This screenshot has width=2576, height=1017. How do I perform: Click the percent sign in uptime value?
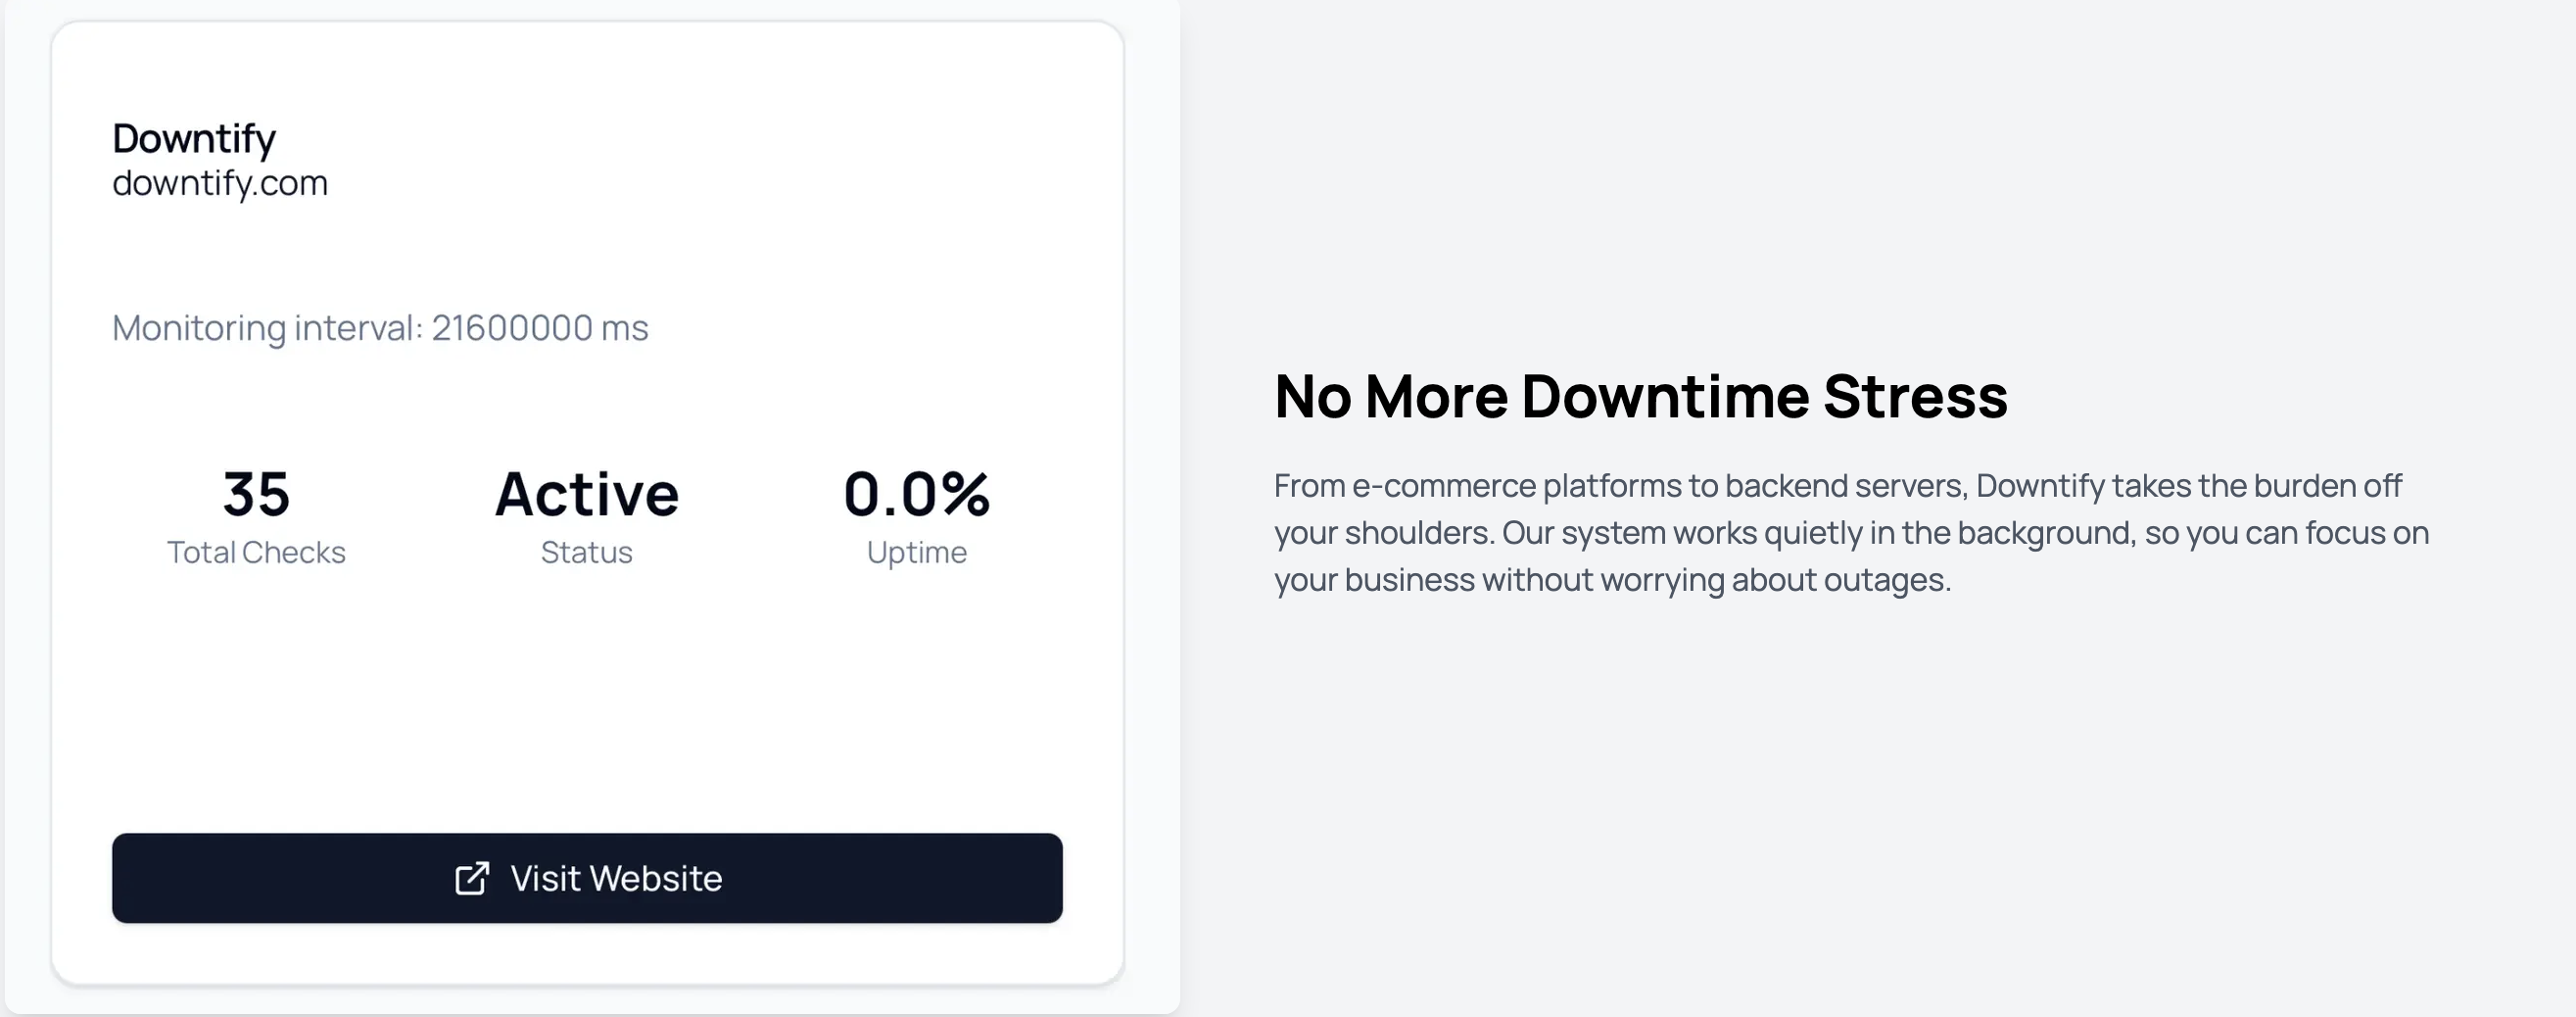966,494
